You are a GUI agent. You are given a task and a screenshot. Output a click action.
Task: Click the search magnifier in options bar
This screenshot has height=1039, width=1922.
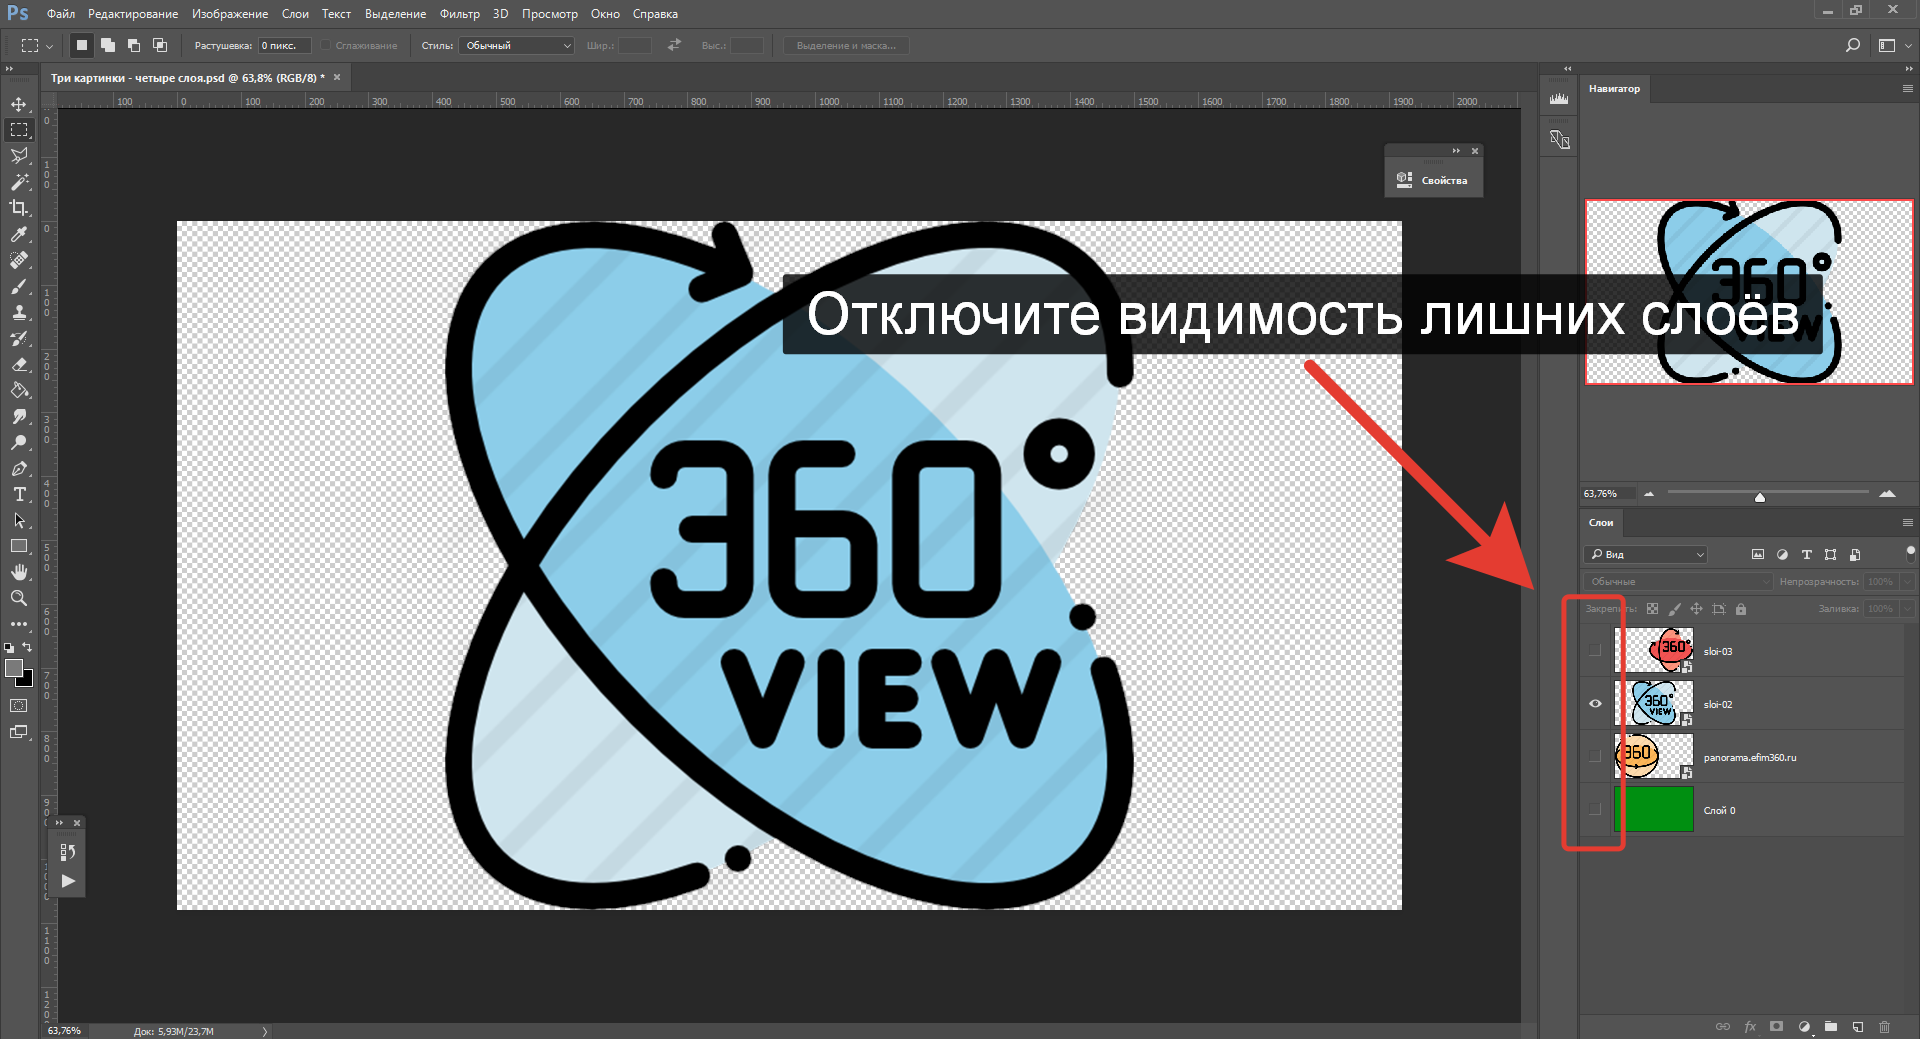pos(1852,45)
